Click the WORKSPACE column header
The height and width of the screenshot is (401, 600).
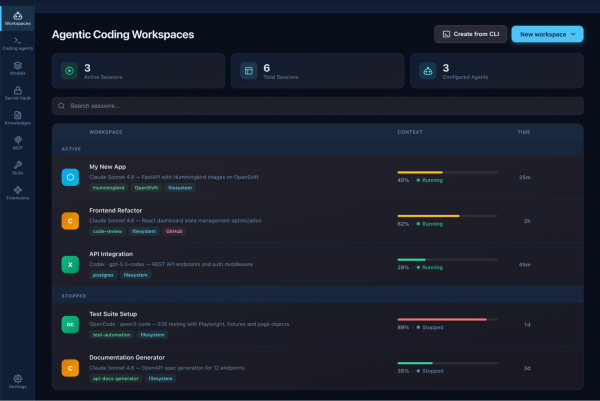(x=106, y=132)
